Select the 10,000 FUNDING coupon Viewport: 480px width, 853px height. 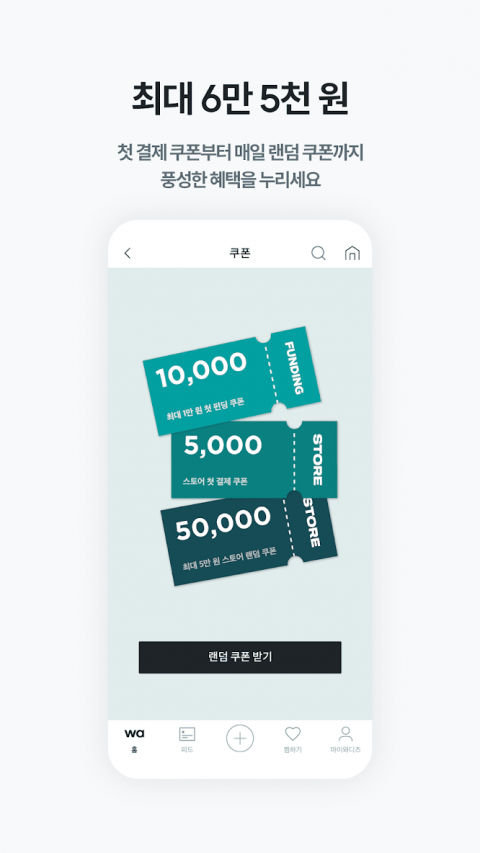(232, 381)
